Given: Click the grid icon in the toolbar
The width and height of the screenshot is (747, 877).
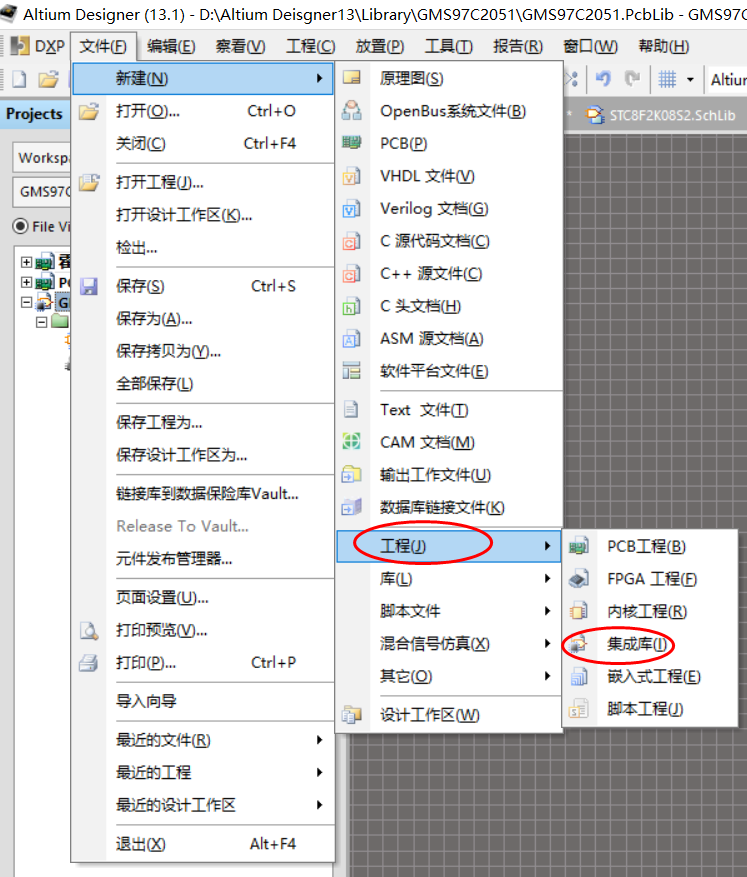Looking at the screenshot, I should coord(667,79).
